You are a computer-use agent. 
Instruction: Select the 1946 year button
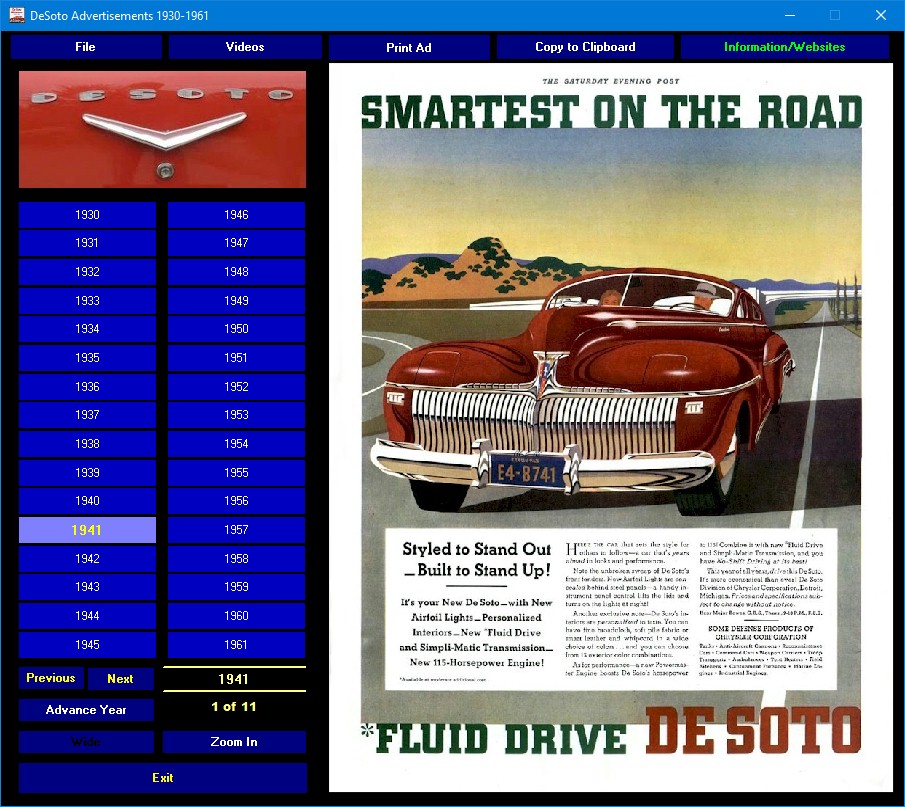[236, 215]
